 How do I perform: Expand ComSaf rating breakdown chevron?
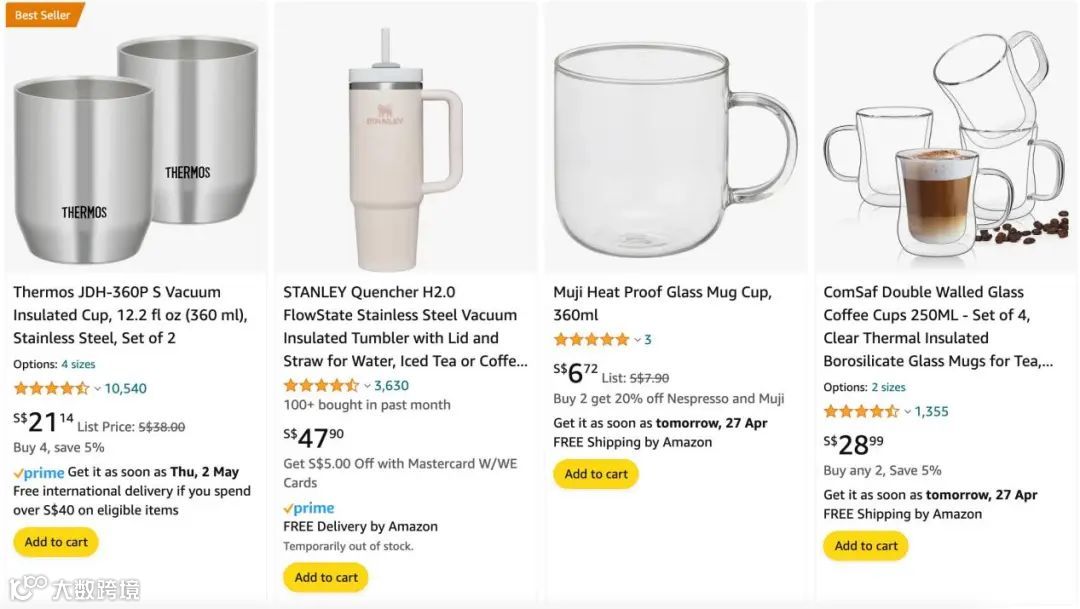click(x=907, y=411)
